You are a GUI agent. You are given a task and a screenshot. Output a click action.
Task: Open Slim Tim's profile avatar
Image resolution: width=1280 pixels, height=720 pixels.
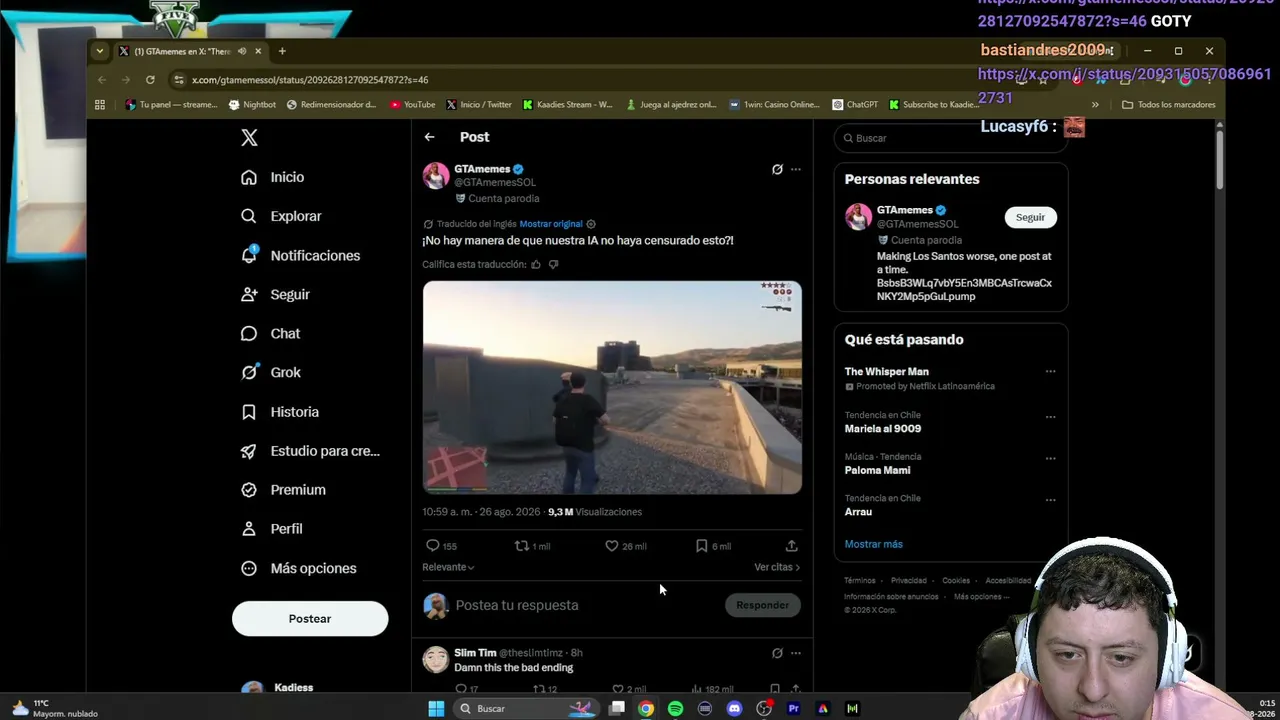pyautogui.click(x=436, y=660)
